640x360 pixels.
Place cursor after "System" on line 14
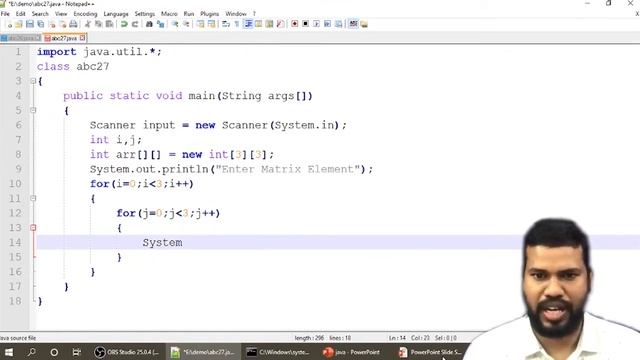click(x=183, y=242)
